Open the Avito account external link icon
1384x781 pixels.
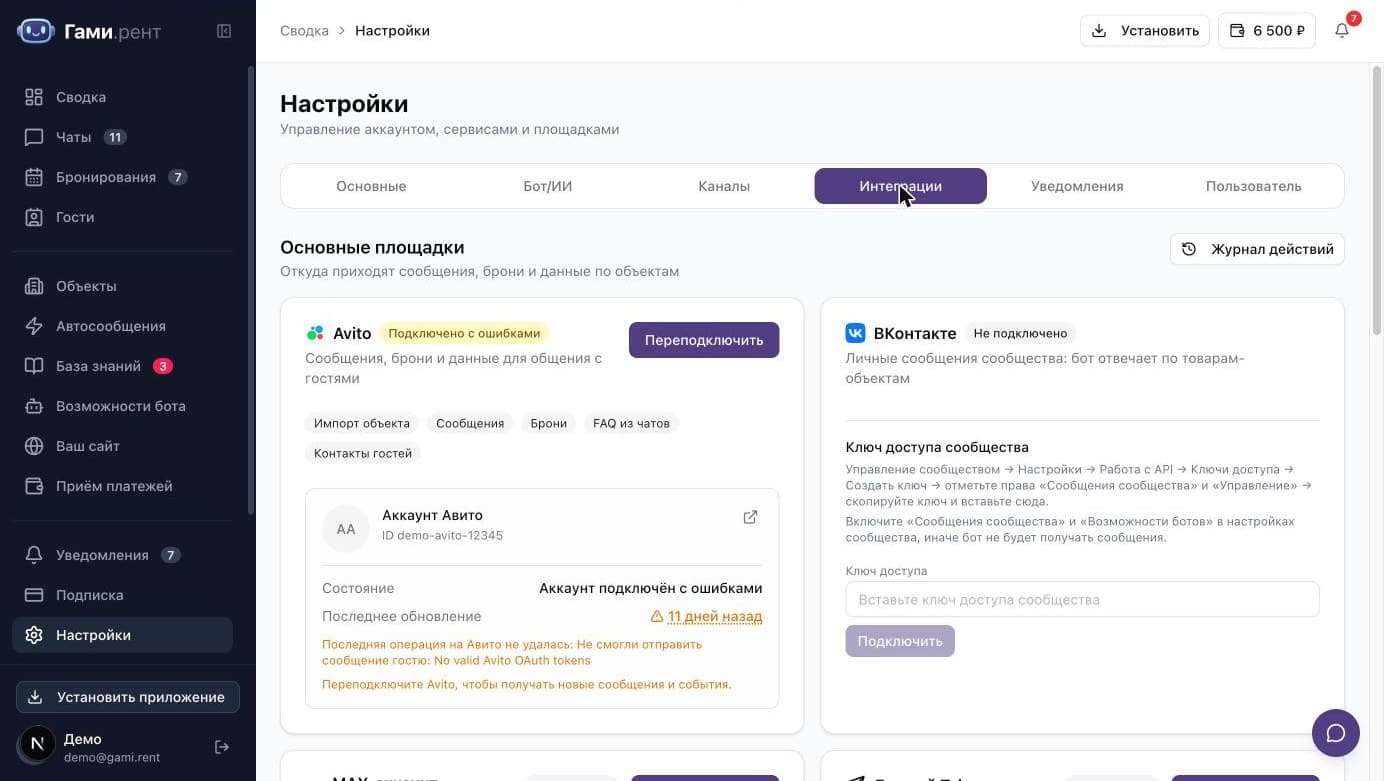(750, 517)
